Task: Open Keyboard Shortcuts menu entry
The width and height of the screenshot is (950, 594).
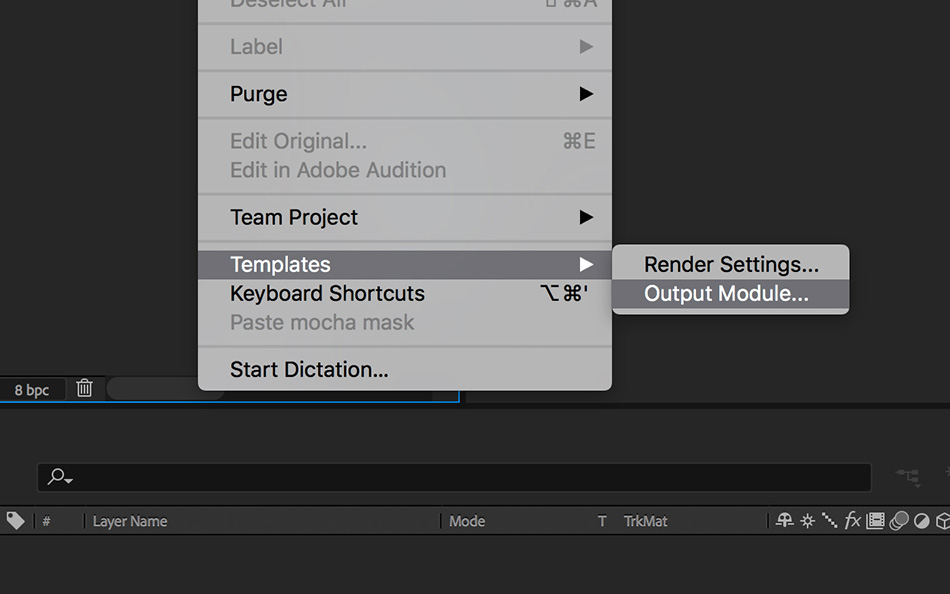Action: [x=328, y=294]
